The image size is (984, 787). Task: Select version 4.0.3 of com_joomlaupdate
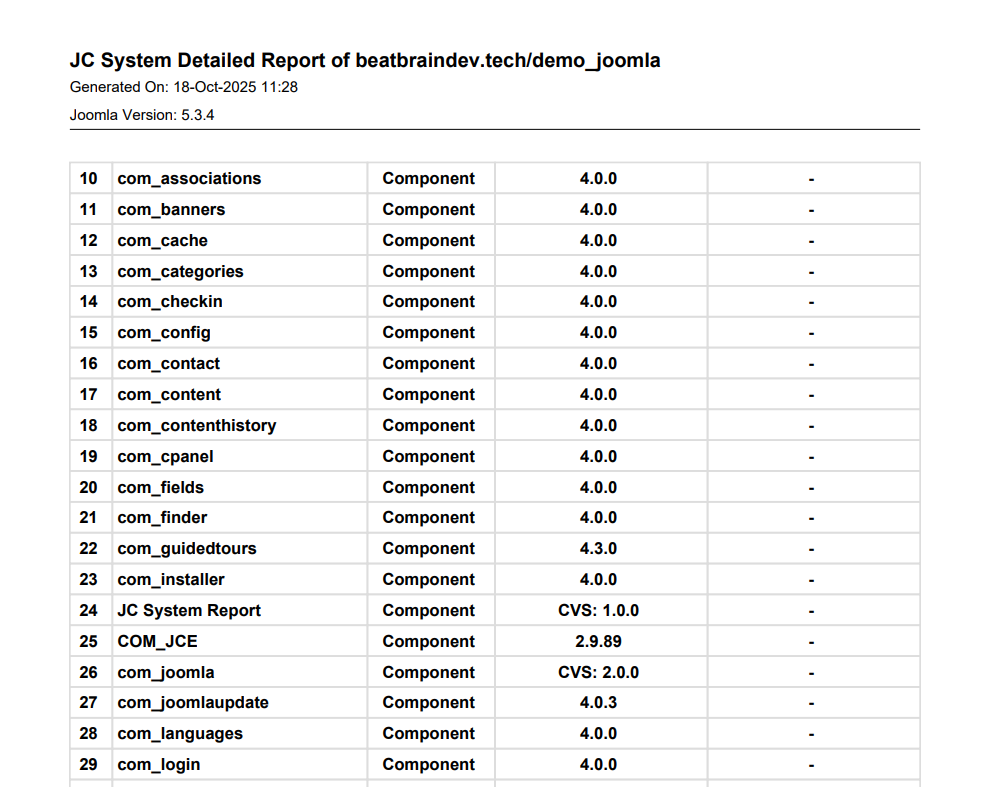pos(598,703)
